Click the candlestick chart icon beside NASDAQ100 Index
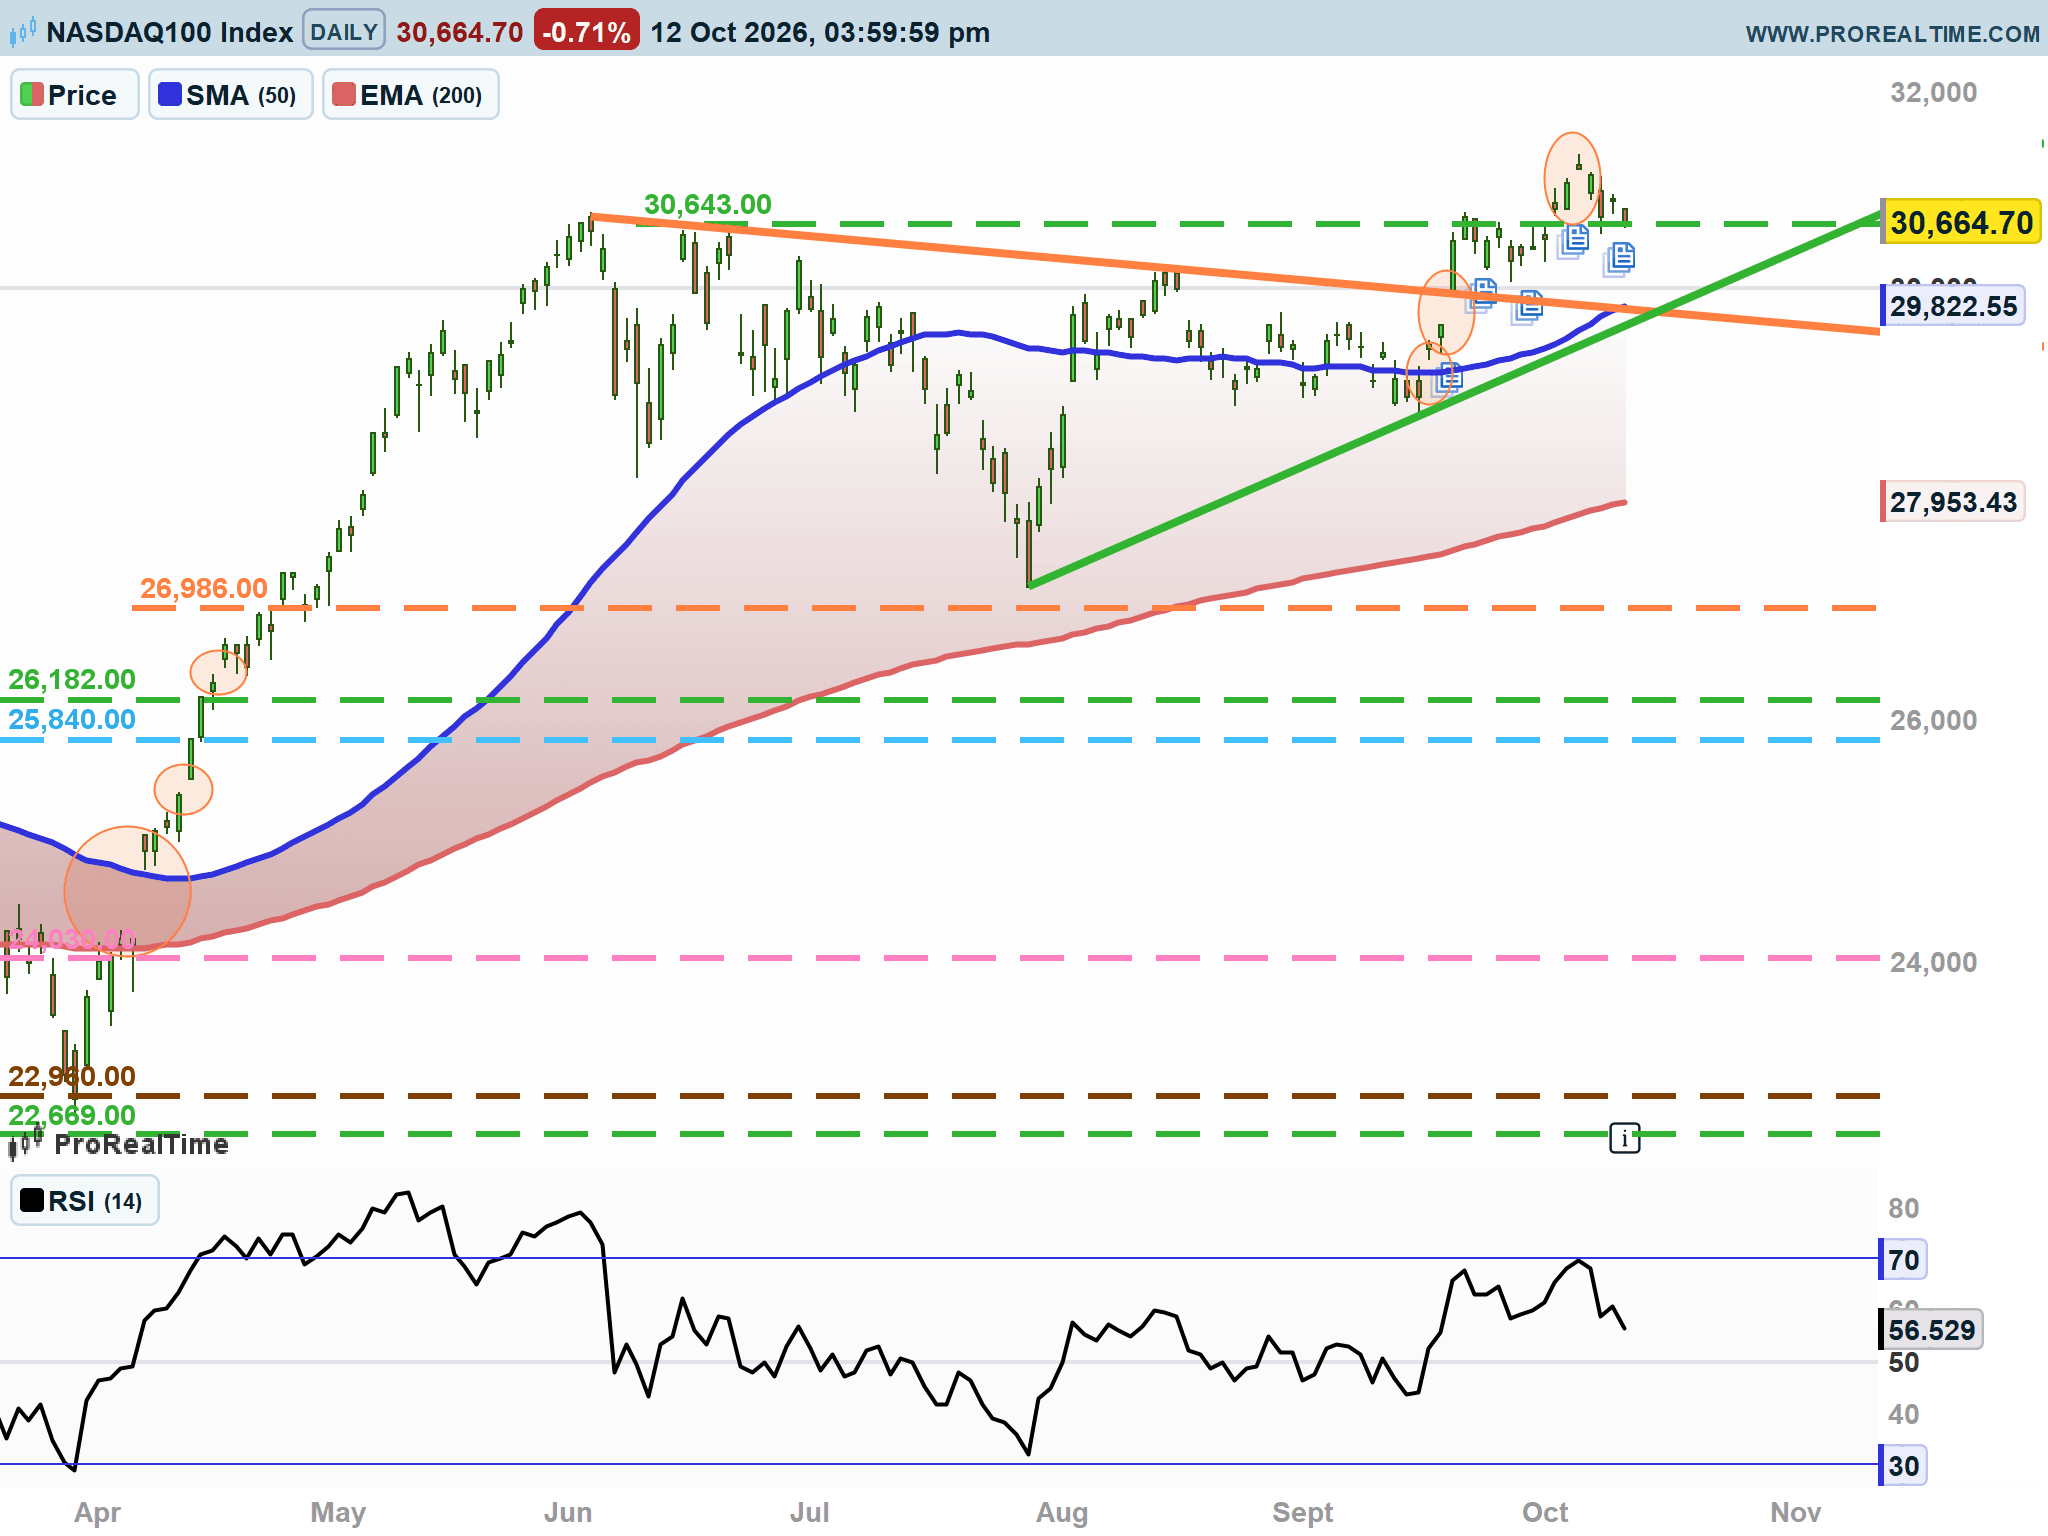The image size is (2048, 1536). 22,32
